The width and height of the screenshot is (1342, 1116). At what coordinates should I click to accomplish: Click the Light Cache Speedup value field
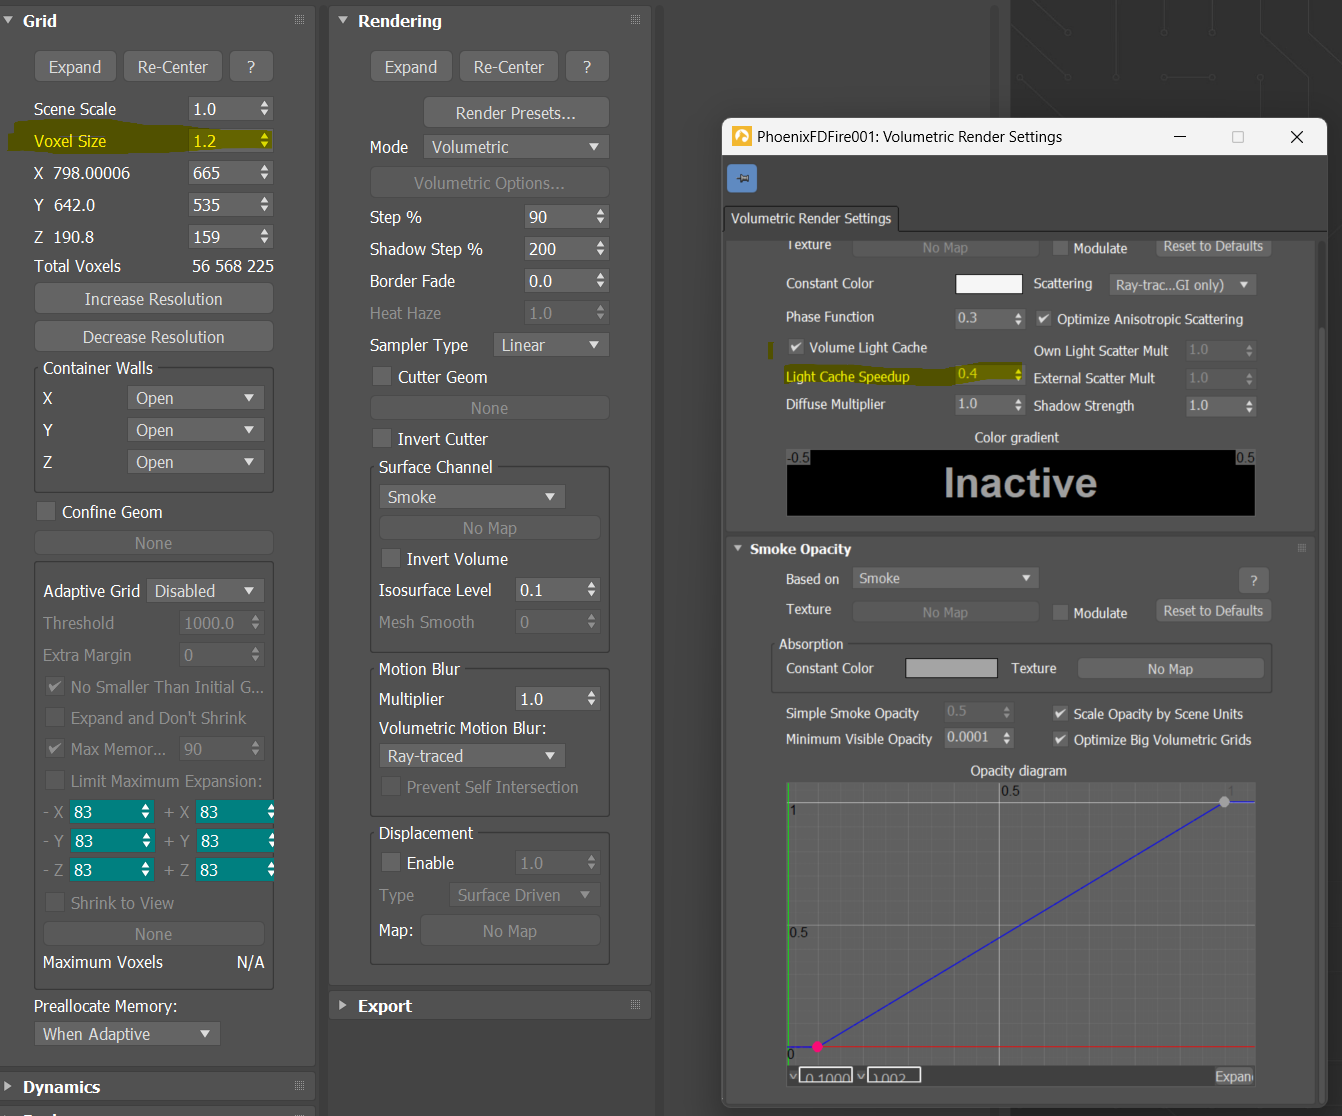coord(983,374)
